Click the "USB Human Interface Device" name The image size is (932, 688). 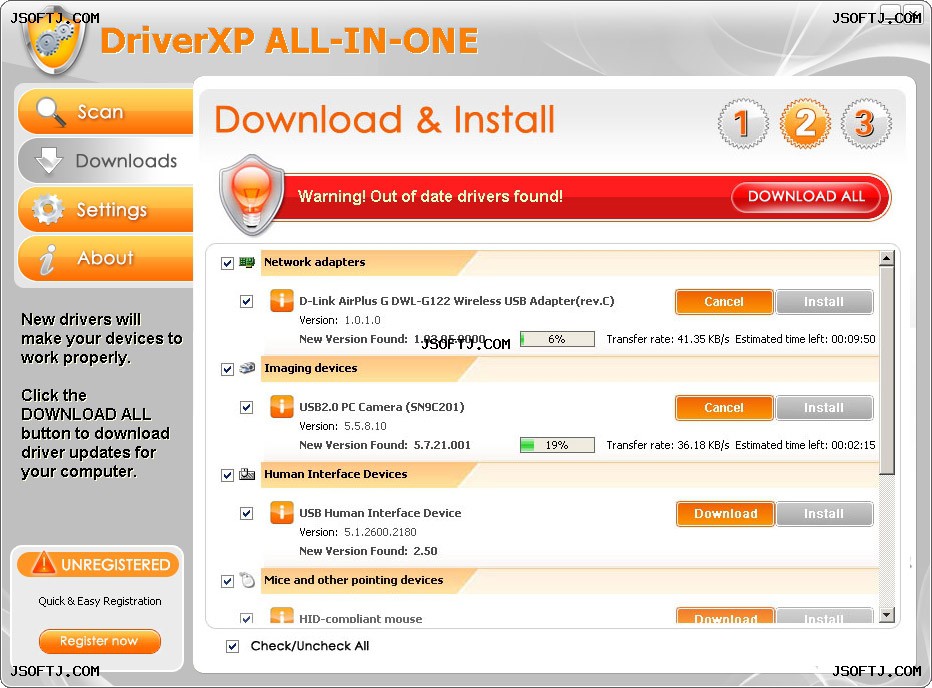click(380, 513)
